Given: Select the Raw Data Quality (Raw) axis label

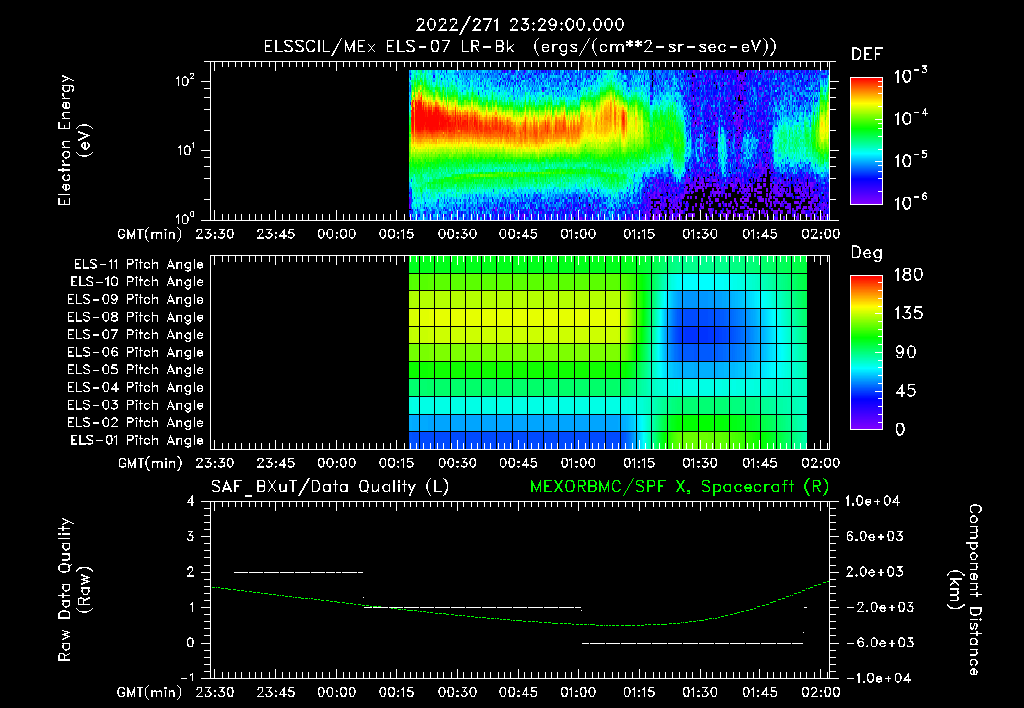Looking at the screenshot, I should [74, 590].
